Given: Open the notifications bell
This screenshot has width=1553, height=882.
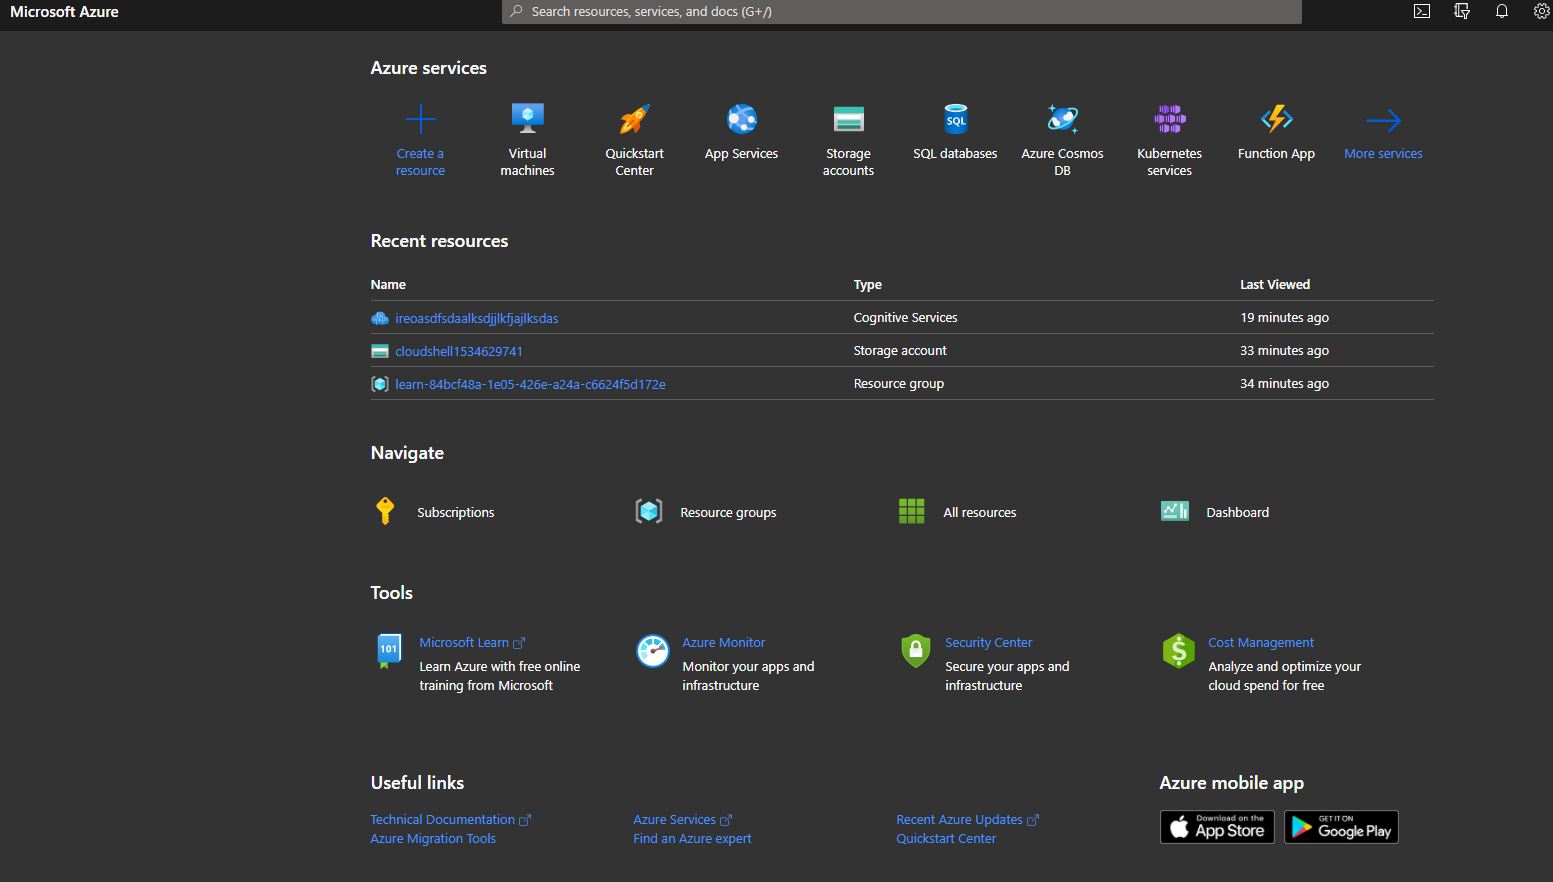Looking at the screenshot, I should click(x=1501, y=11).
